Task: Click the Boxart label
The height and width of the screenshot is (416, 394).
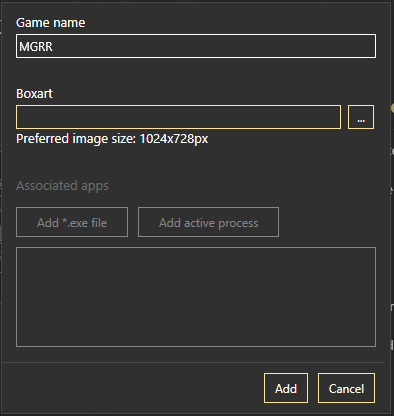Action: (x=34, y=94)
